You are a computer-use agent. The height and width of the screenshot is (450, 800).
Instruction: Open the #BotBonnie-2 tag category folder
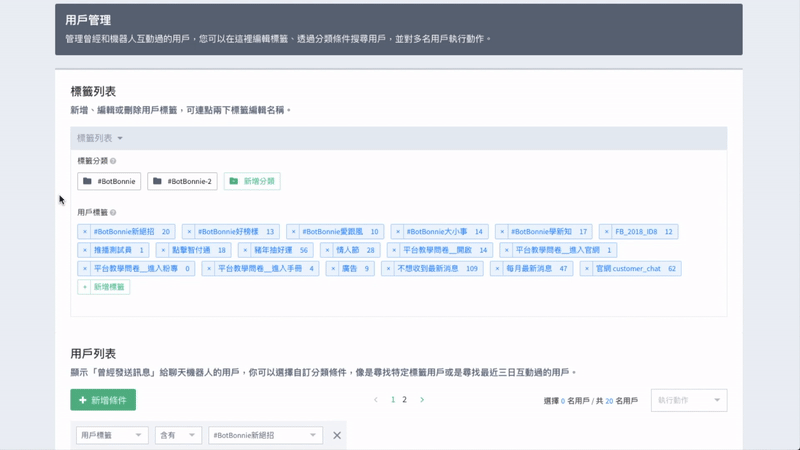(182, 181)
